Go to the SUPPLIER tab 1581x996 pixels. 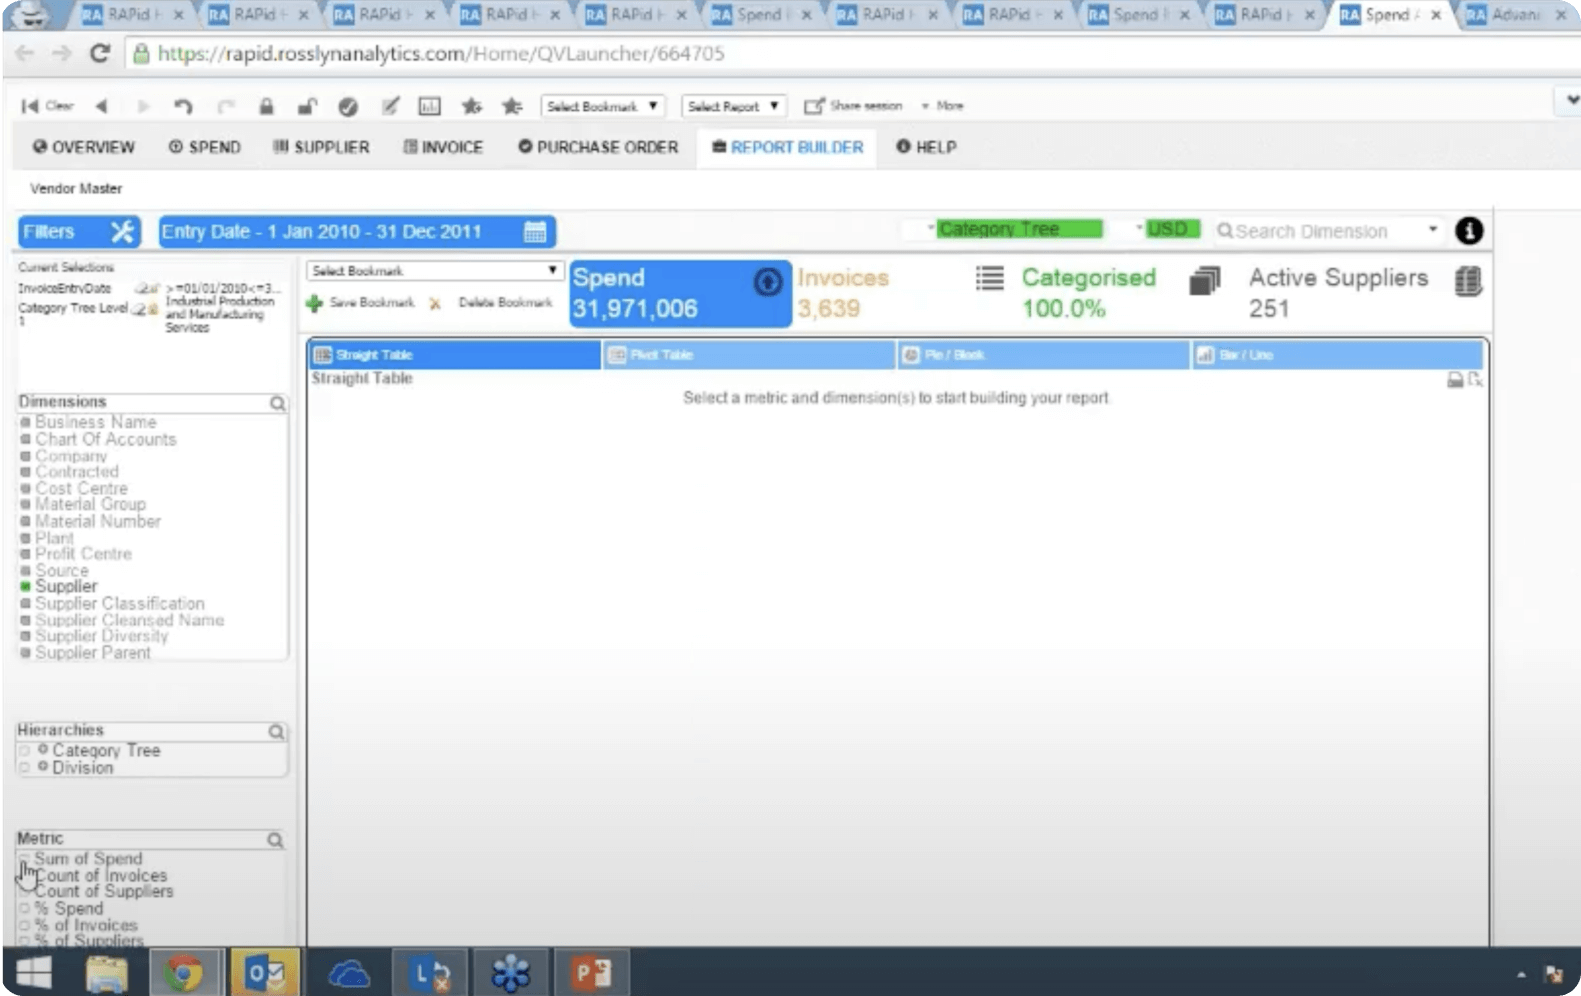coord(321,147)
